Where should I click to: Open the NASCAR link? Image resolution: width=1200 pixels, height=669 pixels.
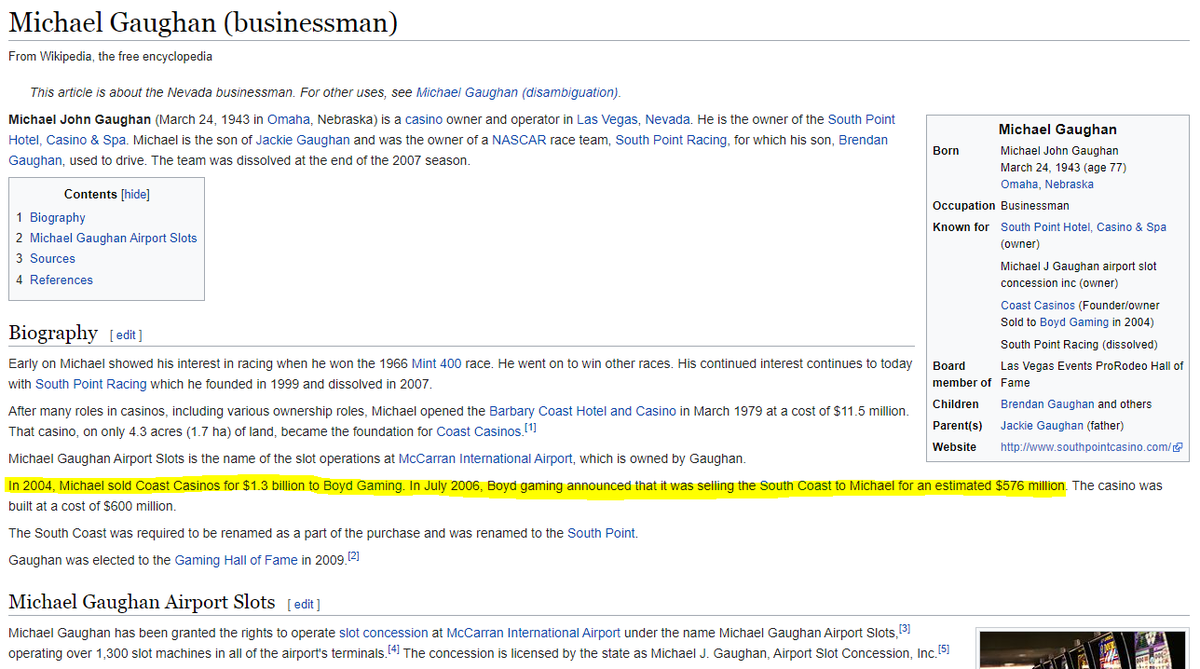tap(519, 140)
